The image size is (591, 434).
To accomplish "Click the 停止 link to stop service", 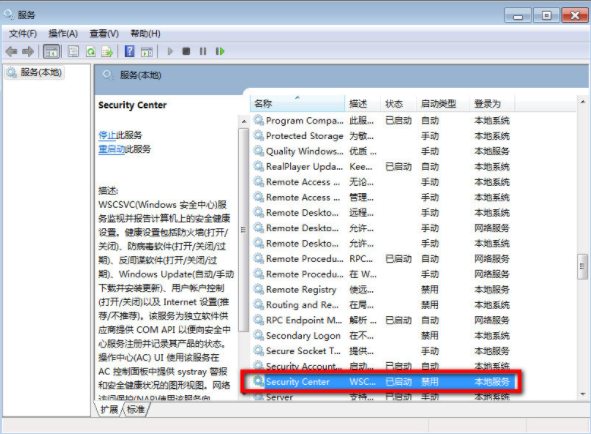I will (107, 135).
